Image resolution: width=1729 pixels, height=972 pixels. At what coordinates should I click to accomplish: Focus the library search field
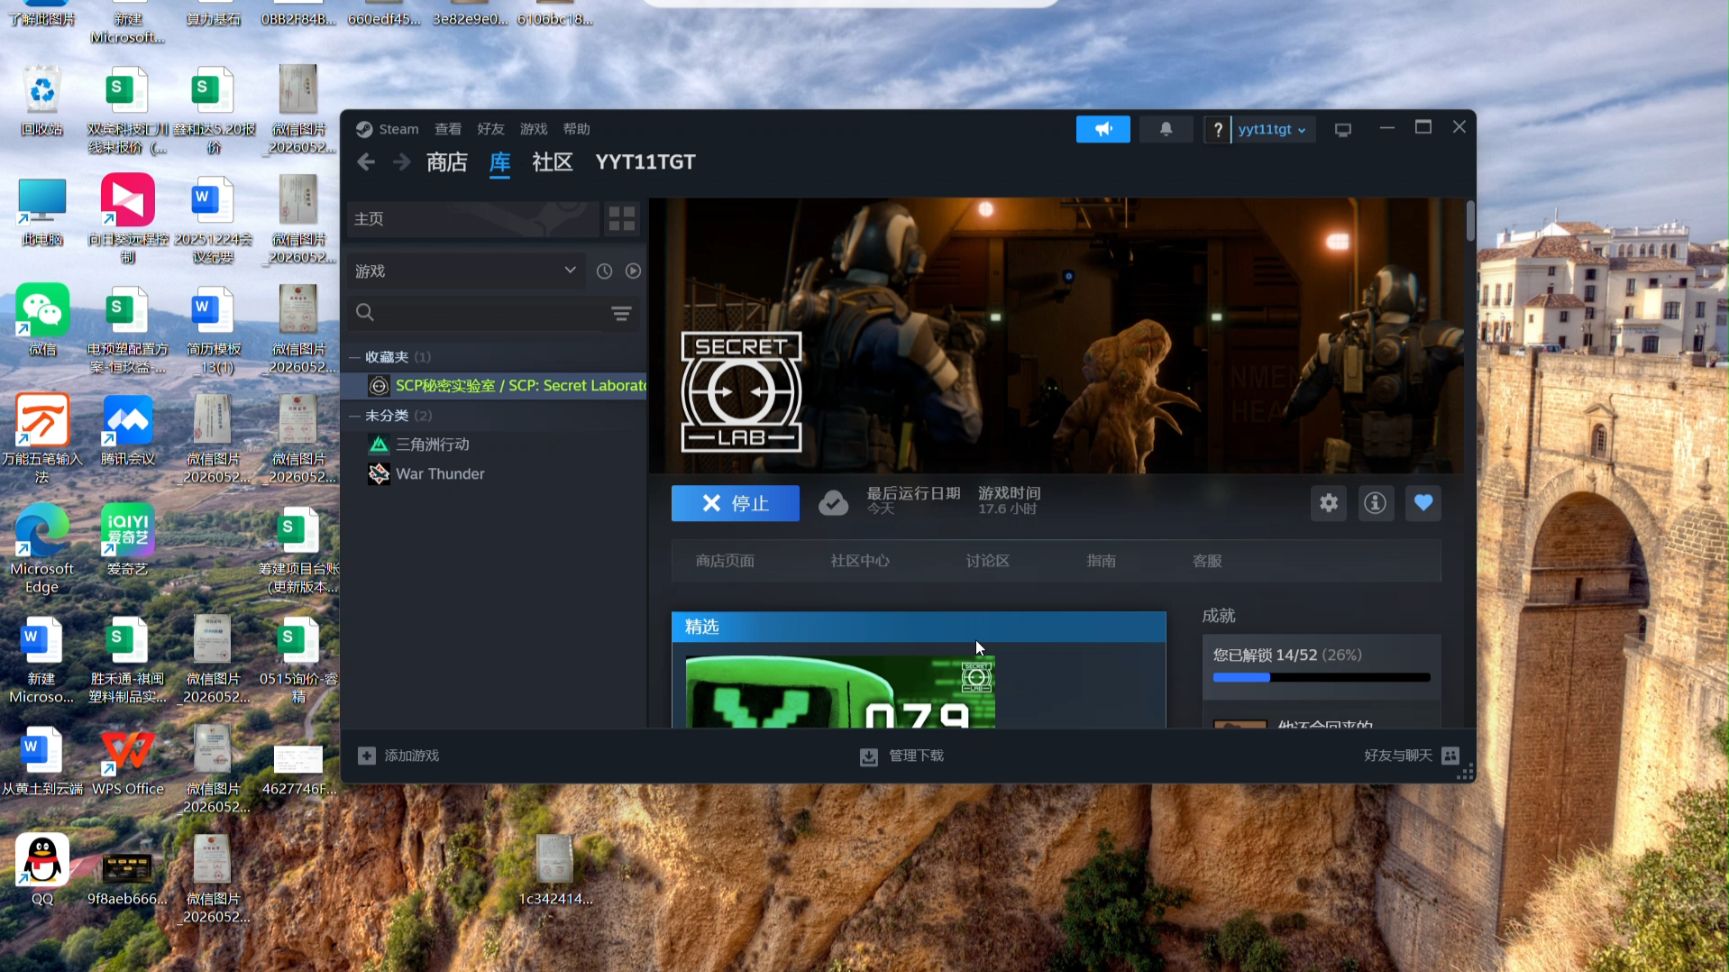tap(483, 313)
